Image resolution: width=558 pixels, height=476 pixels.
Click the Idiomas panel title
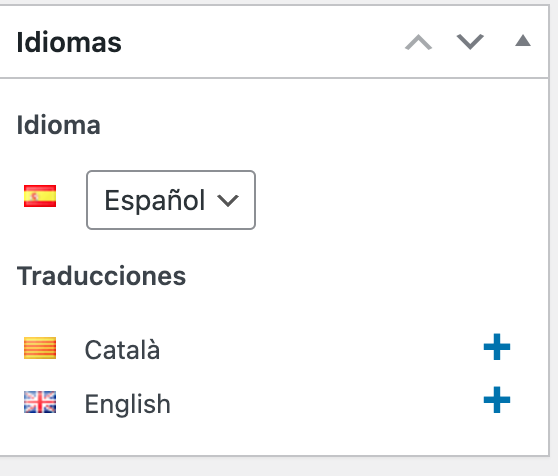[x=69, y=42]
